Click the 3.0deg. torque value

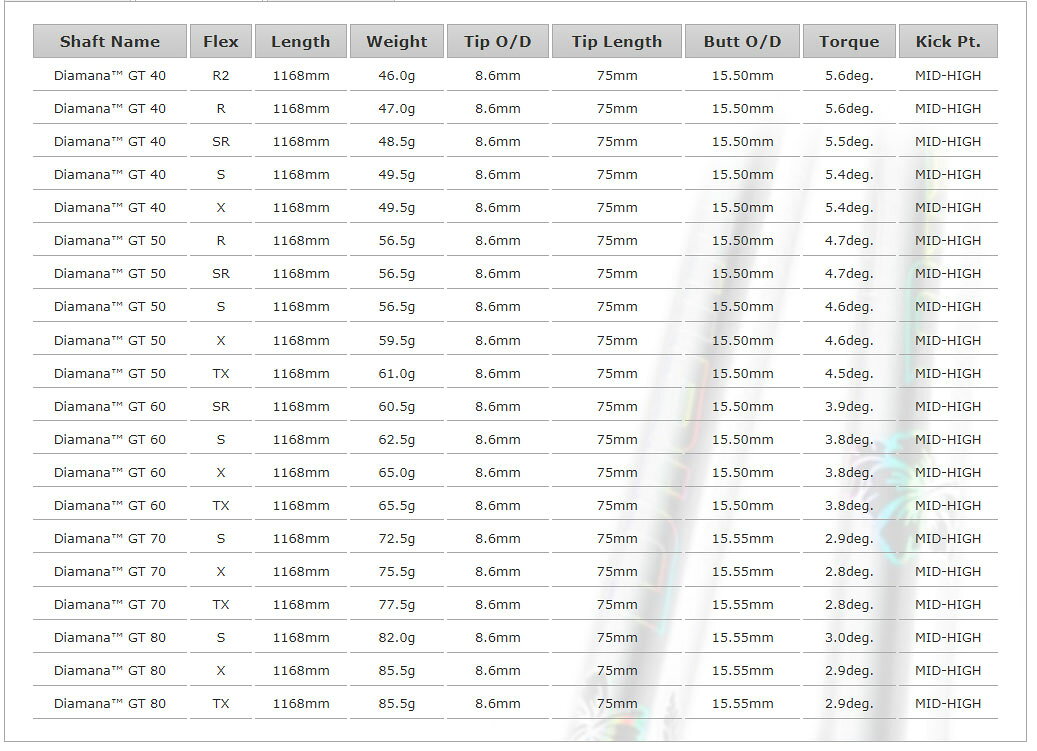(x=849, y=638)
